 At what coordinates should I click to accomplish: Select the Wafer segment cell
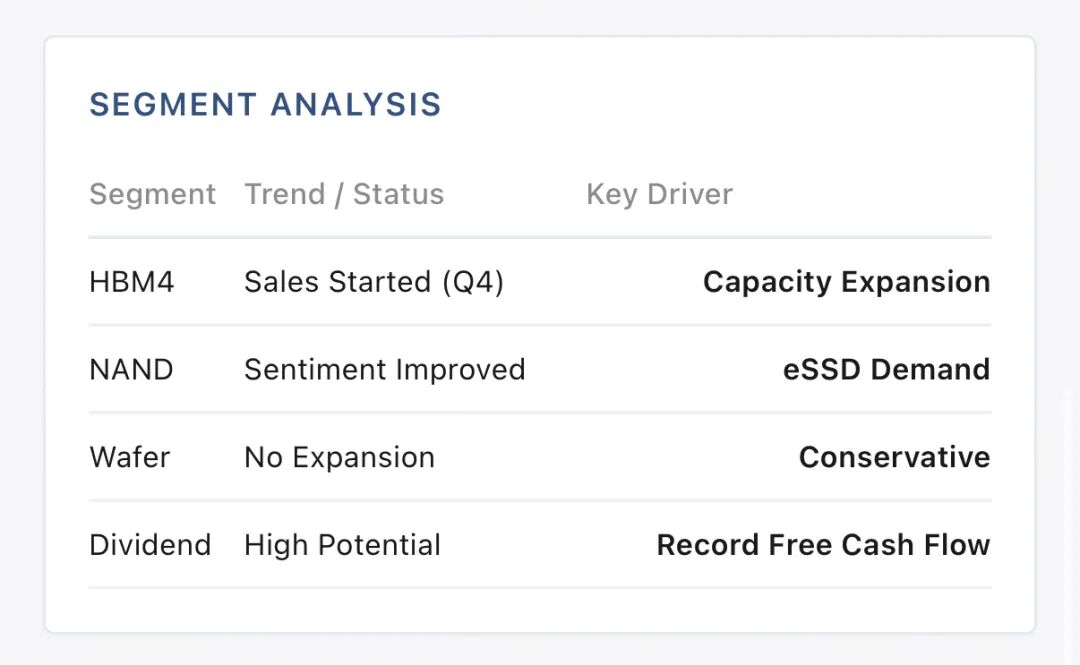click(x=130, y=458)
